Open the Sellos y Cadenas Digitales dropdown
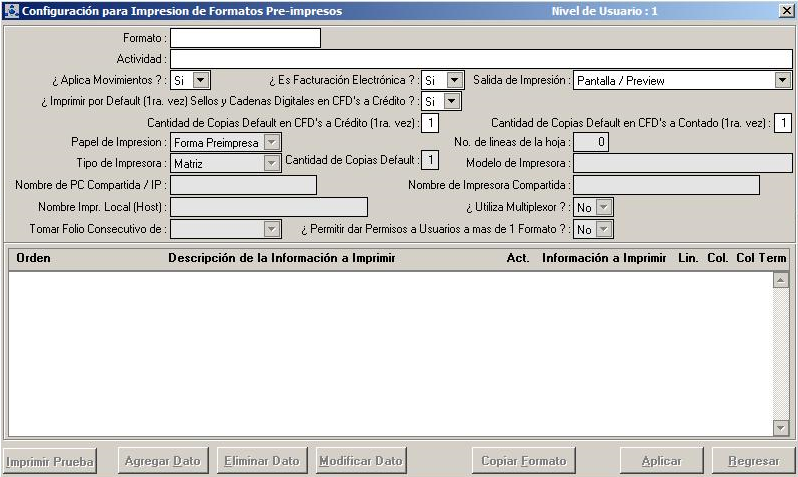 452,101
